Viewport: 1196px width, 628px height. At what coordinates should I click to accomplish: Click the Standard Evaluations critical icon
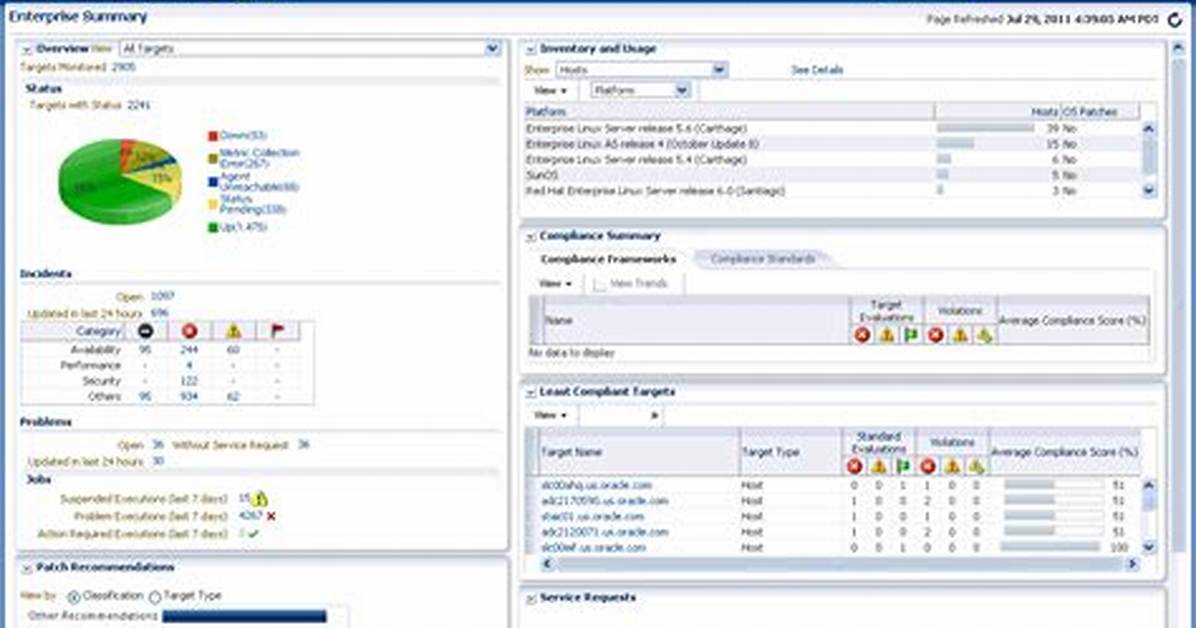(x=854, y=466)
